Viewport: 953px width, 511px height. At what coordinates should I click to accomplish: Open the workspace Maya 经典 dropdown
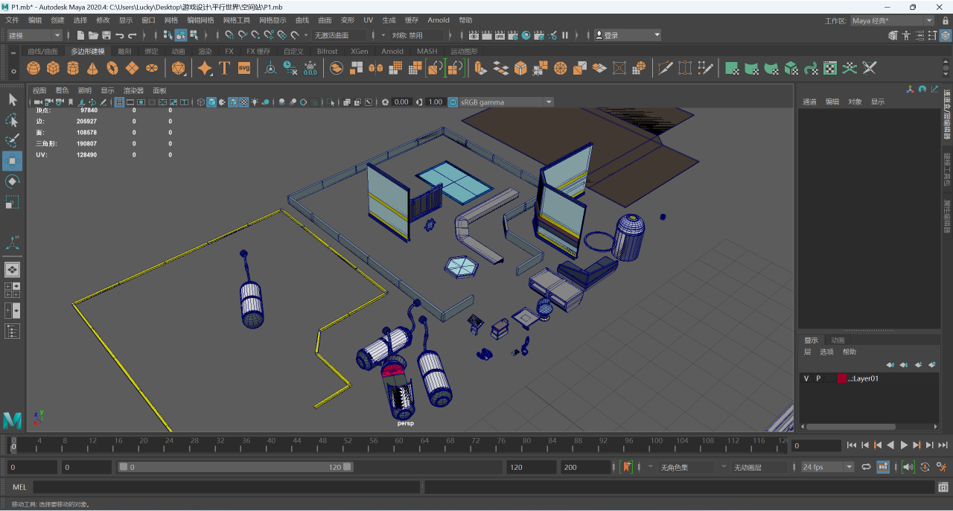[891, 20]
